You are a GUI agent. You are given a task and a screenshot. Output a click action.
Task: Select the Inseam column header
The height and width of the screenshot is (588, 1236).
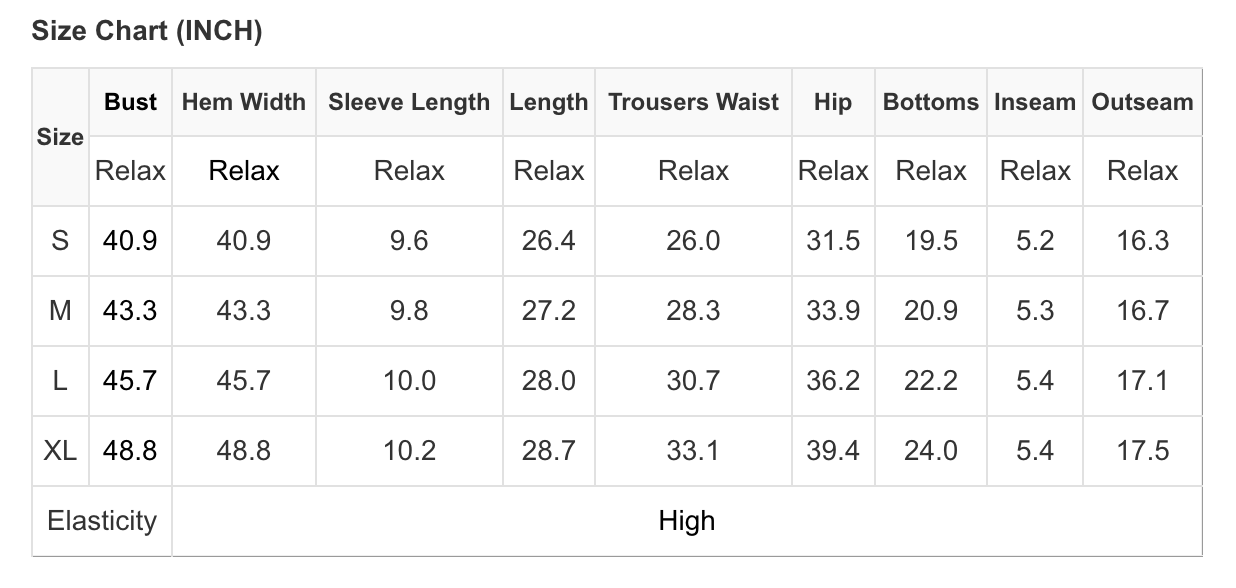point(1035,102)
